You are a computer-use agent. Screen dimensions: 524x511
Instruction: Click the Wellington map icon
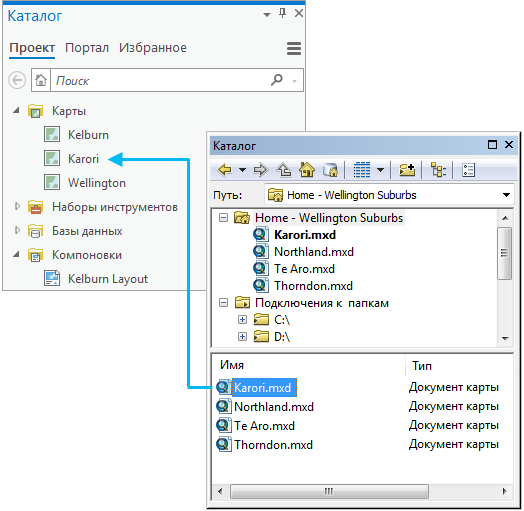click(52, 182)
